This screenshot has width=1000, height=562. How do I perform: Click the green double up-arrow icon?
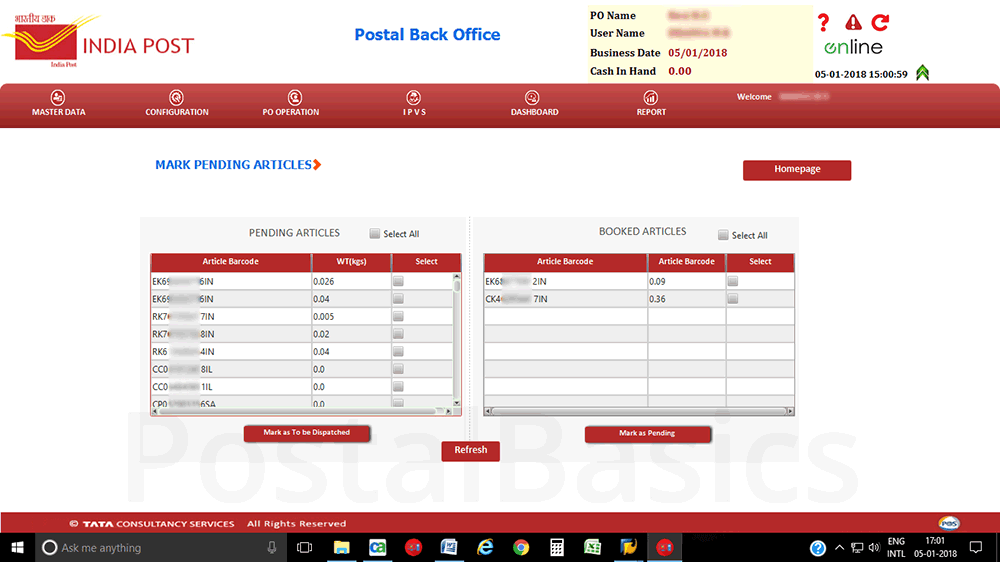pyautogui.click(x=922, y=72)
